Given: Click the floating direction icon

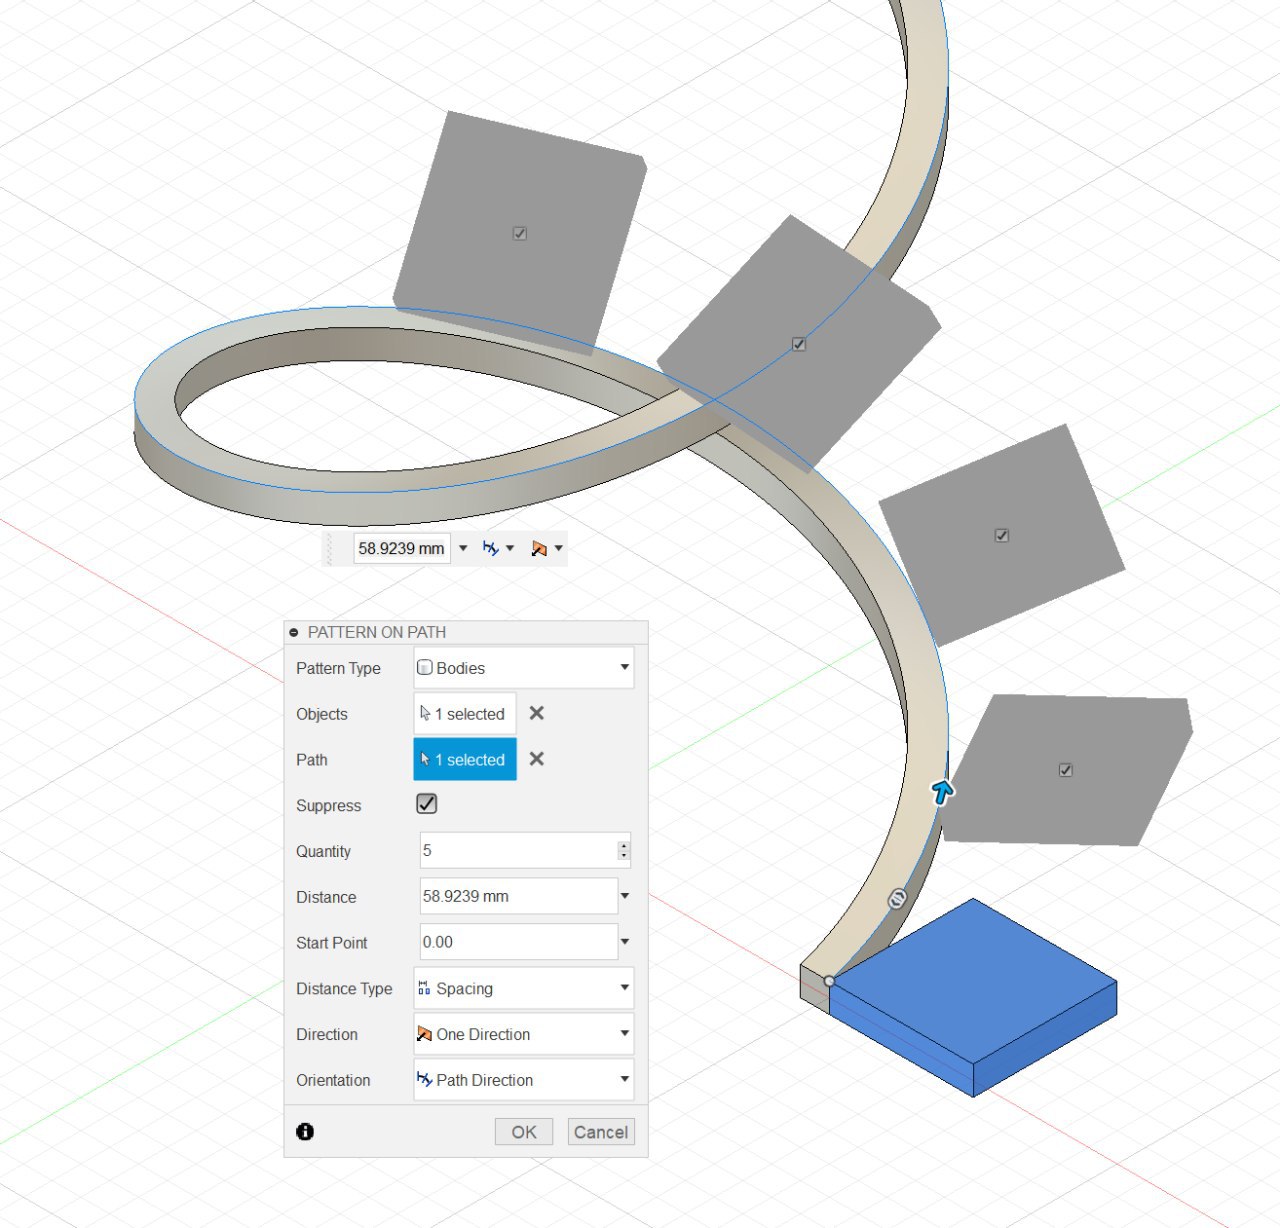Looking at the screenshot, I should 539,548.
